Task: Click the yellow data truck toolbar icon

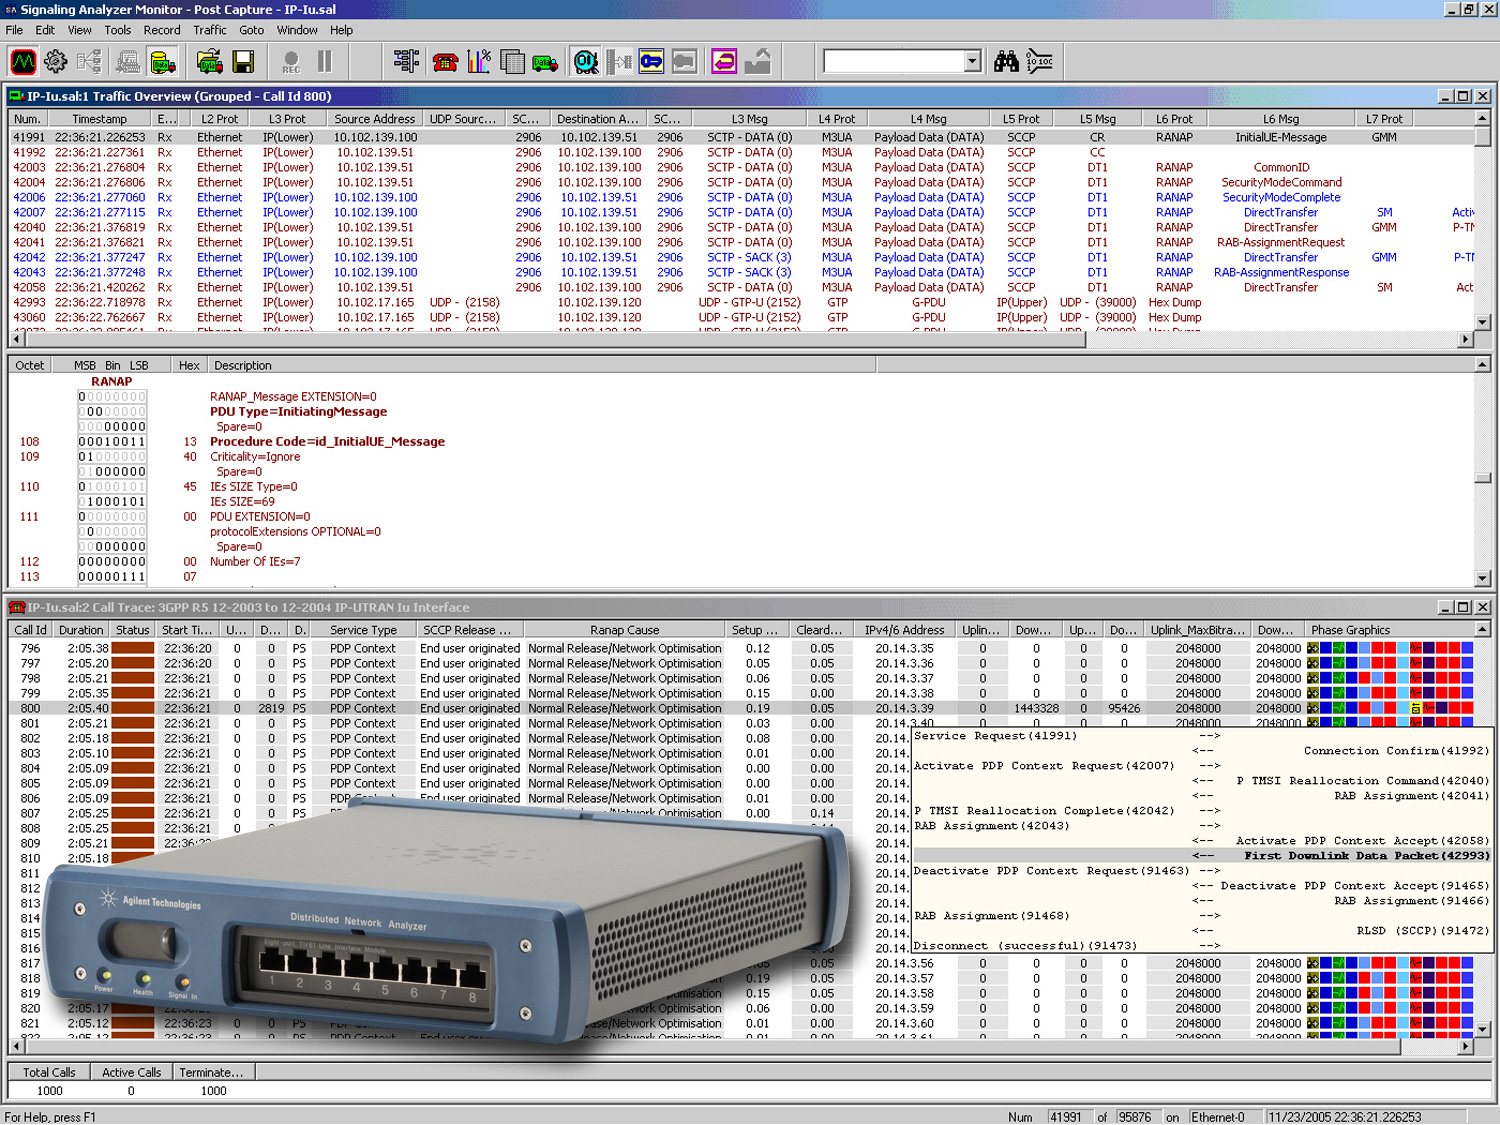Action: (163, 62)
